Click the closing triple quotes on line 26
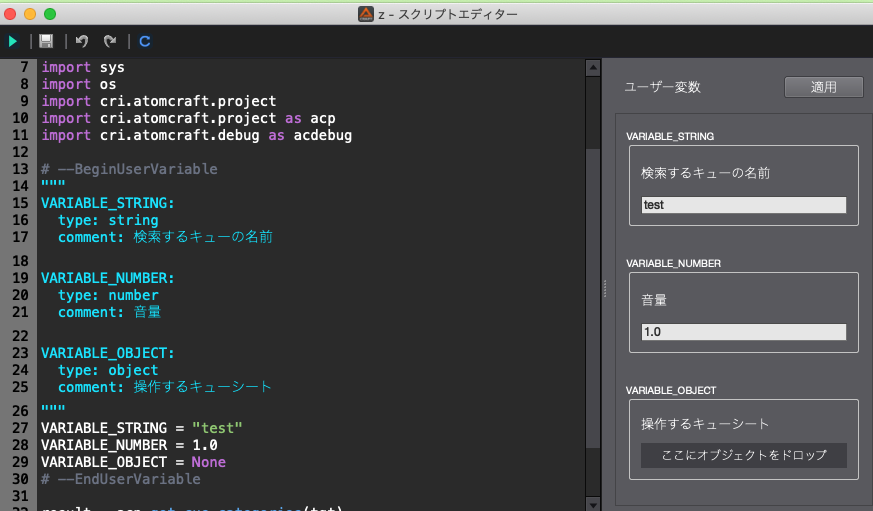 [53, 409]
